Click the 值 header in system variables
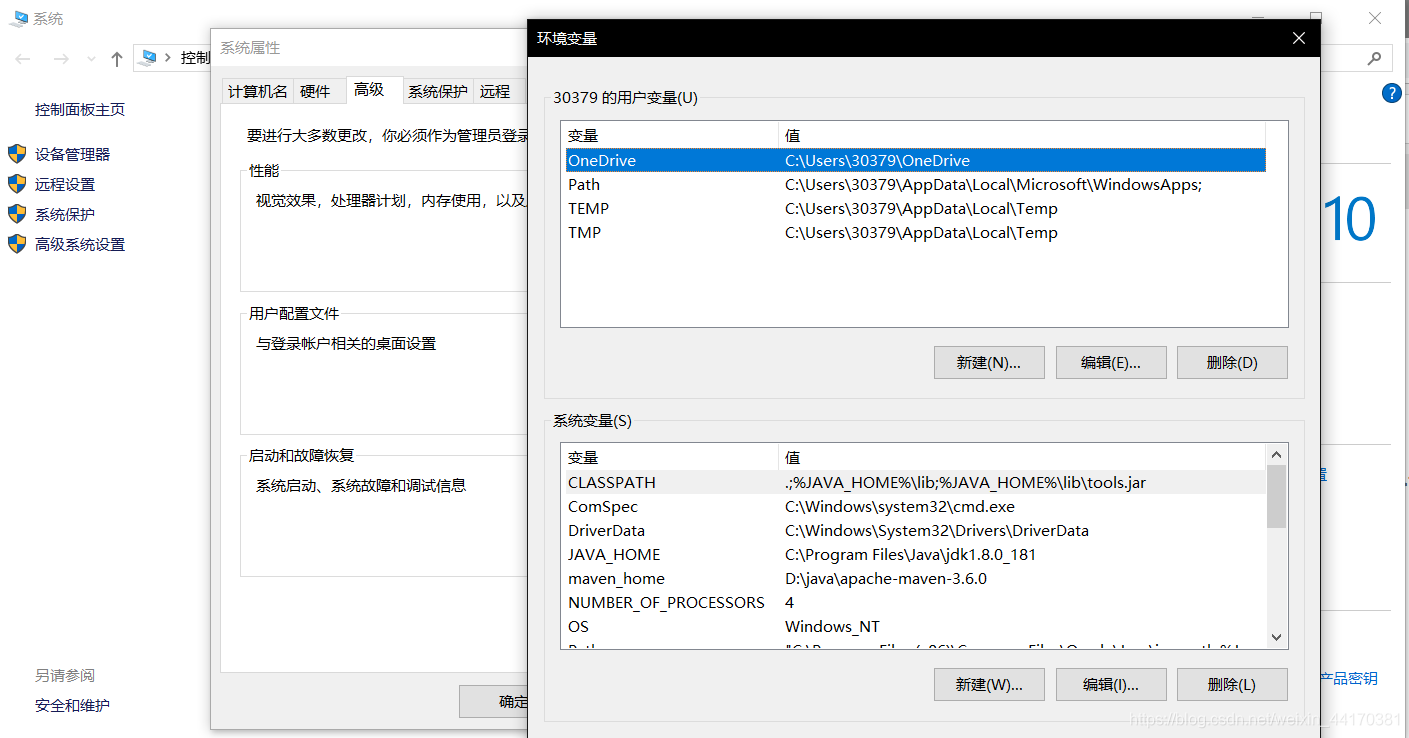Image resolution: width=1409 pixels, height=738 pixels. pos(1022,457)
